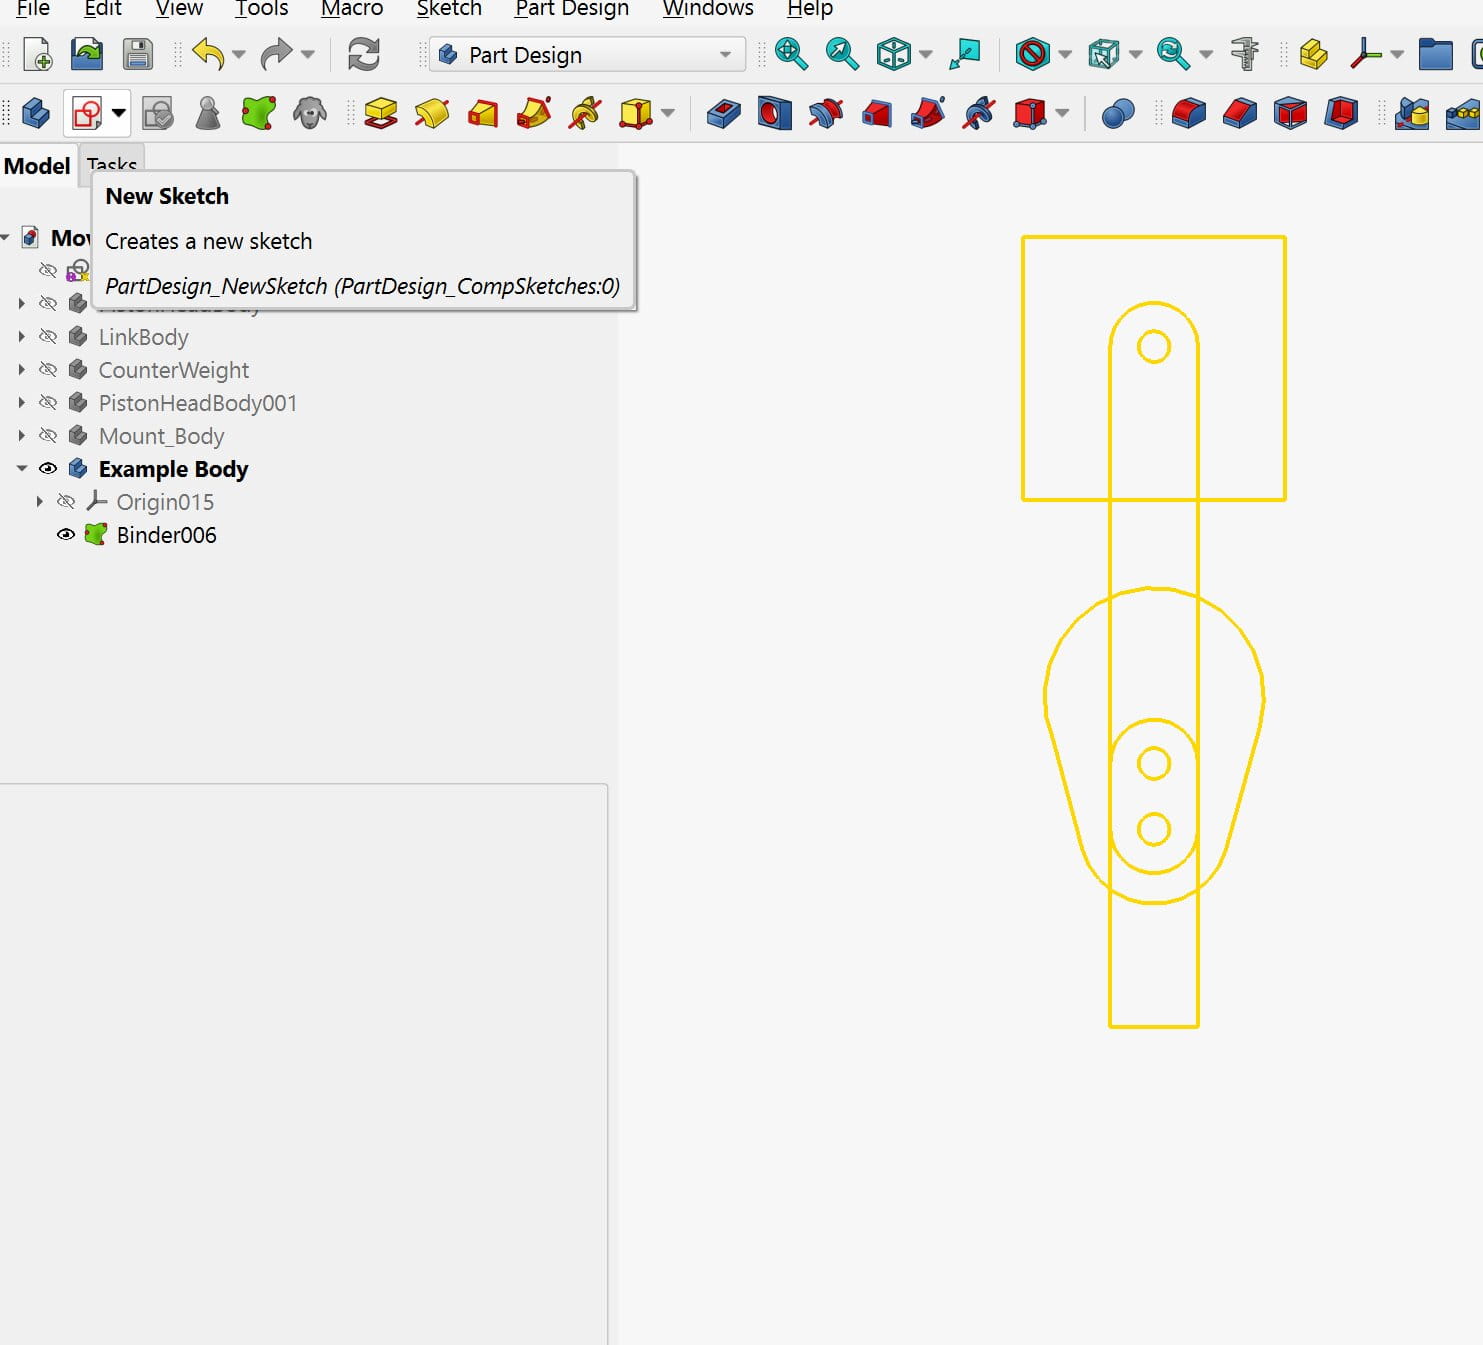Viewport: 1483px width, 1345px height.
Task: Hide the Binder006 object
Action: [66, 535]
